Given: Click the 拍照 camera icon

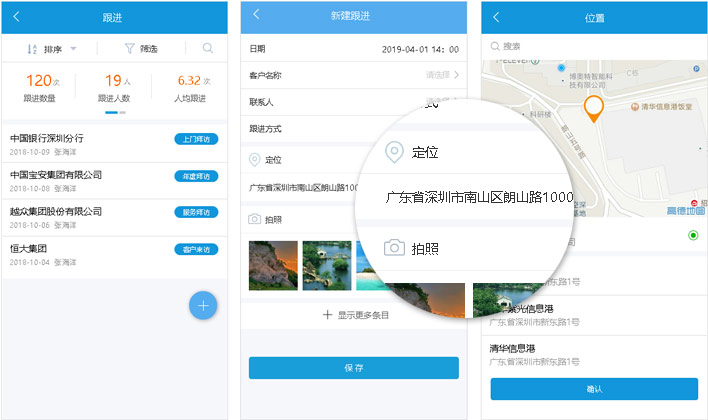Looking at the screenshot, I should point(255,218).
